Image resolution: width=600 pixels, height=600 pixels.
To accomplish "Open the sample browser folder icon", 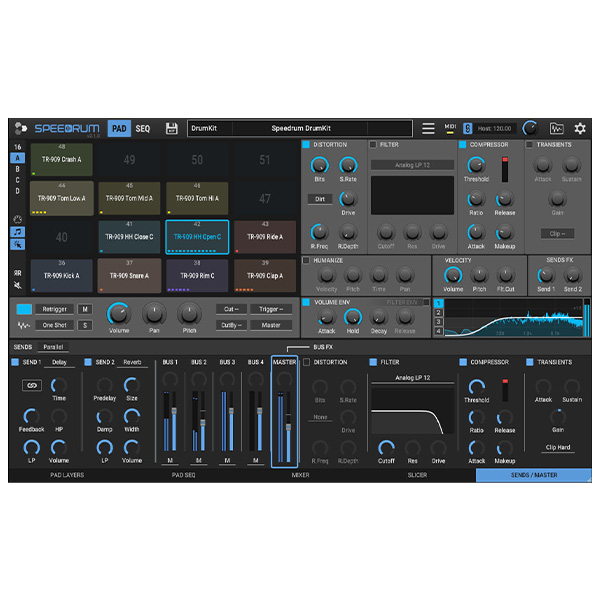I will 557,128.
